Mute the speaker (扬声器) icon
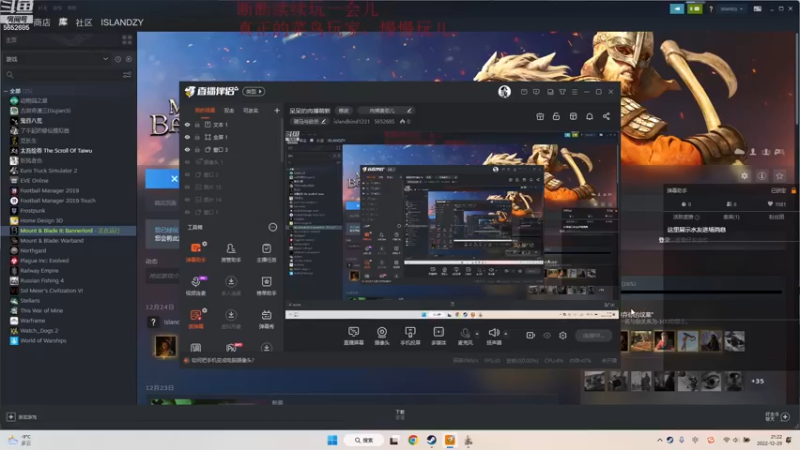This screenshot has height=450, width=800. 493,333
